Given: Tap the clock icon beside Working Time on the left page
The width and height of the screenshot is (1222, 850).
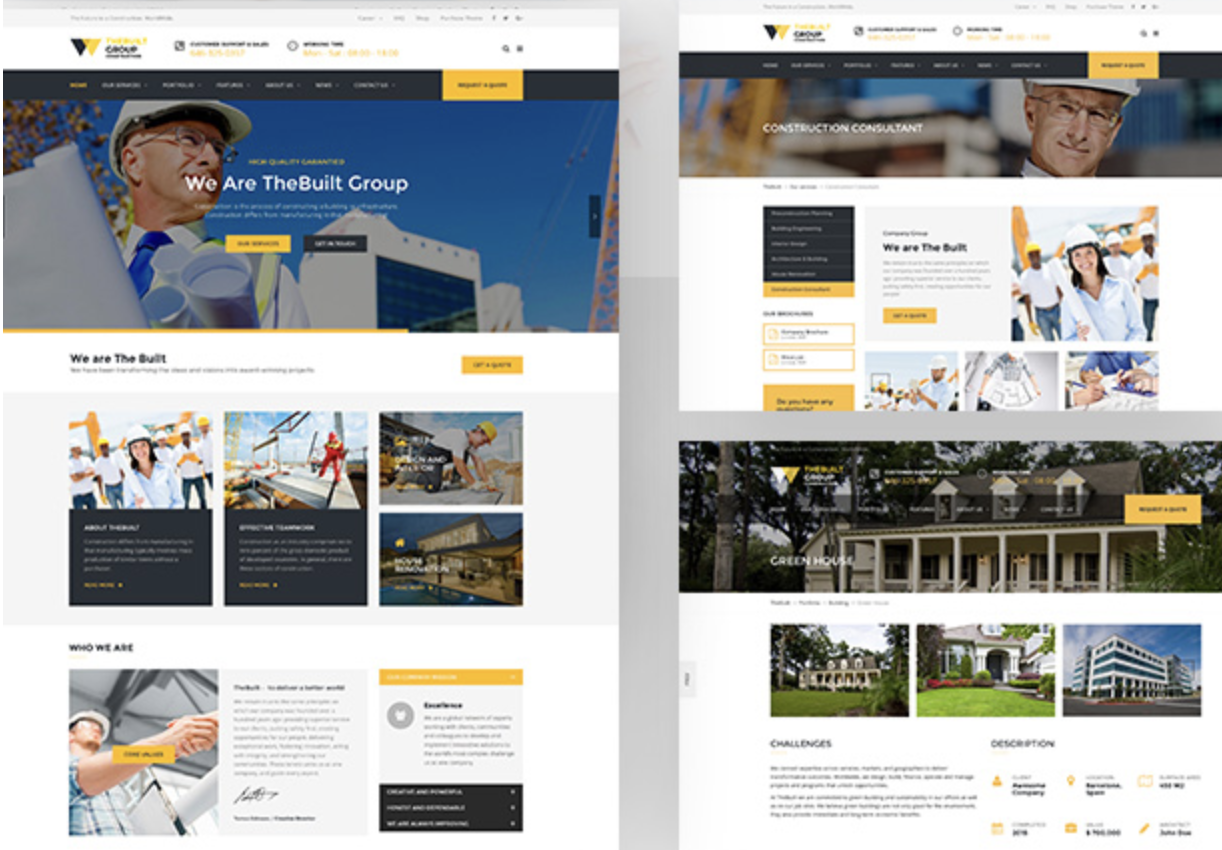Looking at the screenshot, I should click(293, 45).
